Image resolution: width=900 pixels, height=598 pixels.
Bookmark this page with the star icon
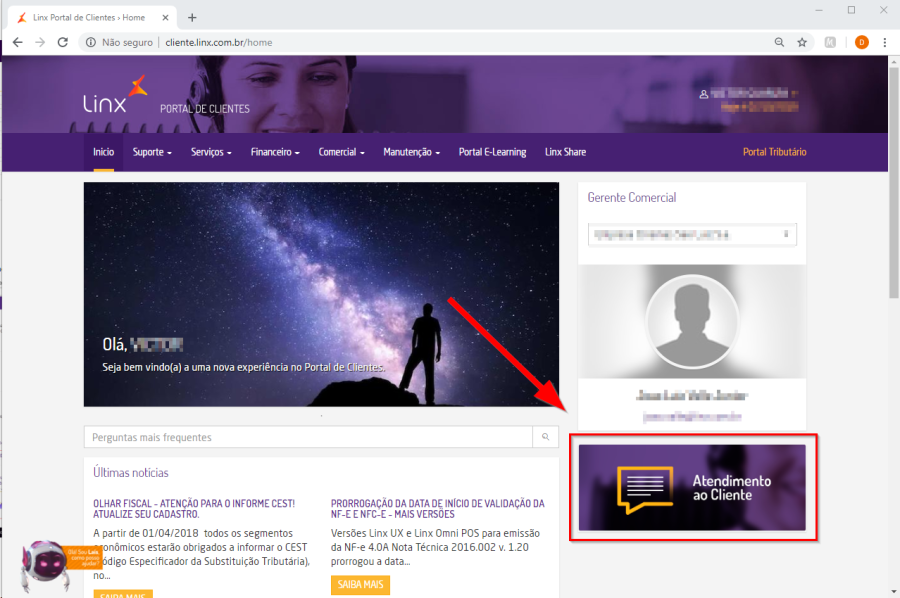tap(802, 42)
